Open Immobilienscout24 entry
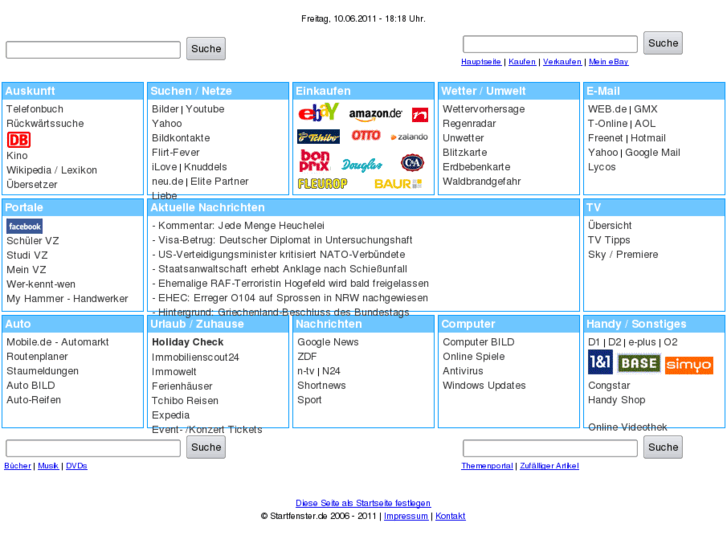Viewport: 727px width, 545px height. pyautogui.click(x=195, y=357)
